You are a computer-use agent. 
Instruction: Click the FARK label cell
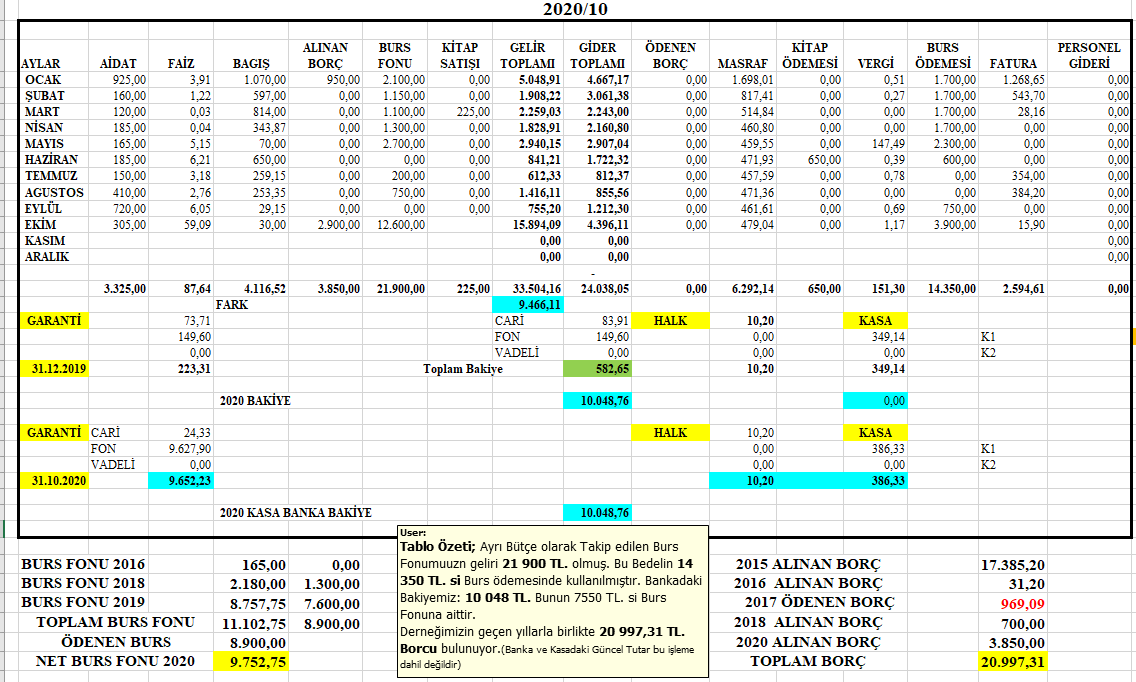[x=232, y=304]
